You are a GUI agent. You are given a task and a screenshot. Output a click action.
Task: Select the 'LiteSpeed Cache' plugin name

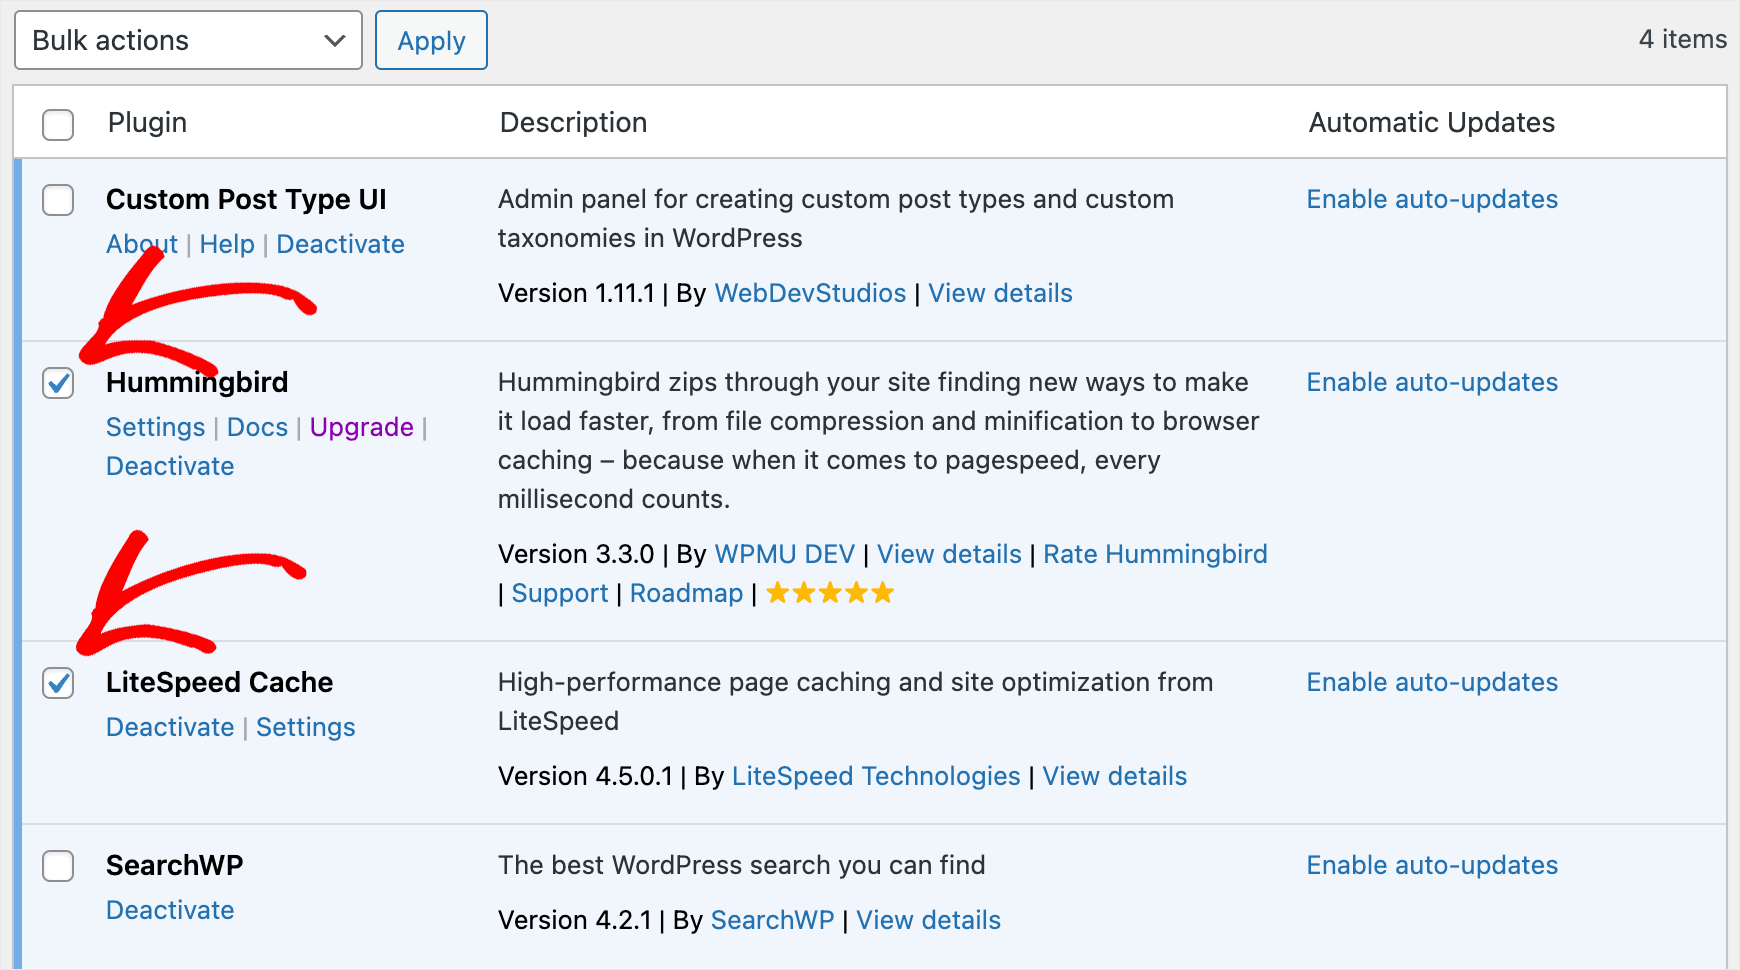(x=219, y=682)
